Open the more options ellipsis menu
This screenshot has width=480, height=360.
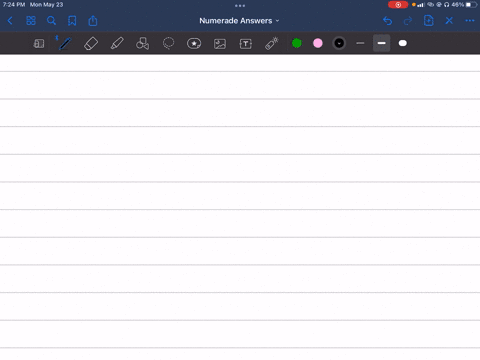(470, 21)
